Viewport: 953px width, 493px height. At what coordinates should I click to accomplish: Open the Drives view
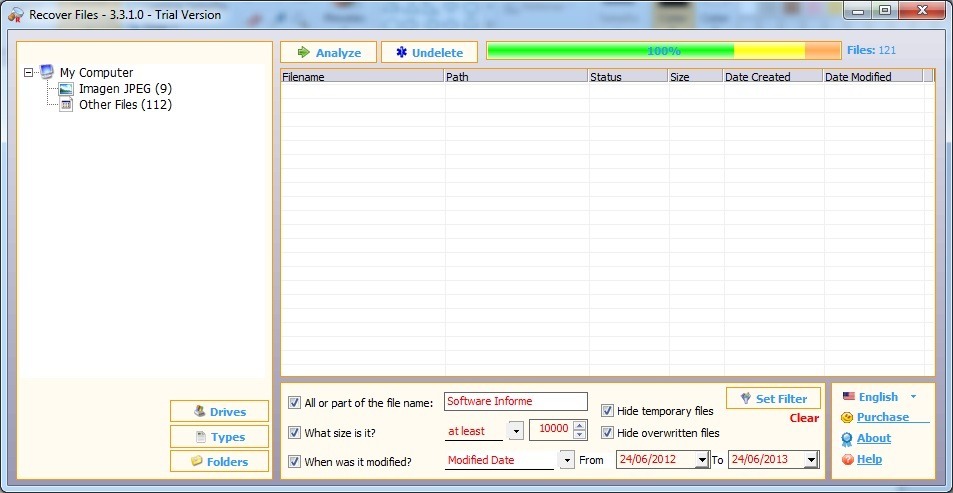(219, 412)
